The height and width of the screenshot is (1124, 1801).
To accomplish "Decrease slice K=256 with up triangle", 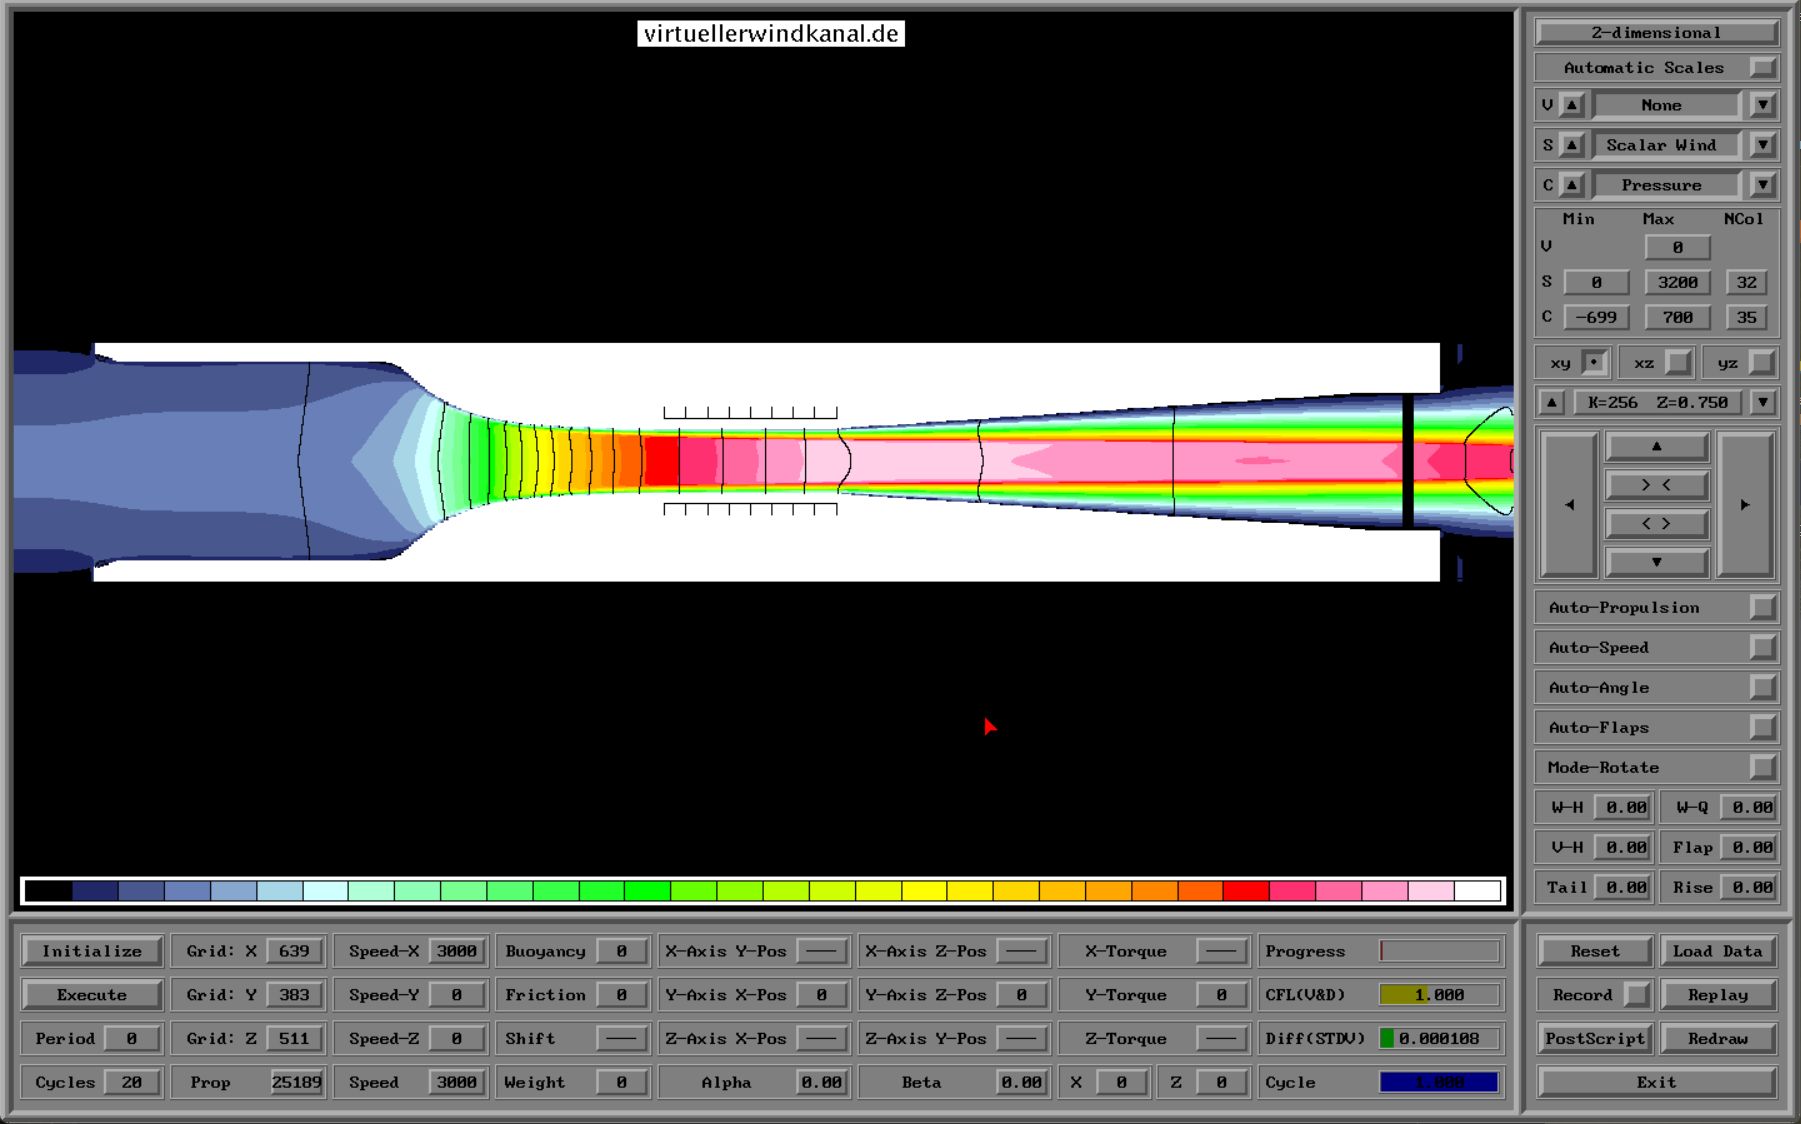I will coord(1552,402).
